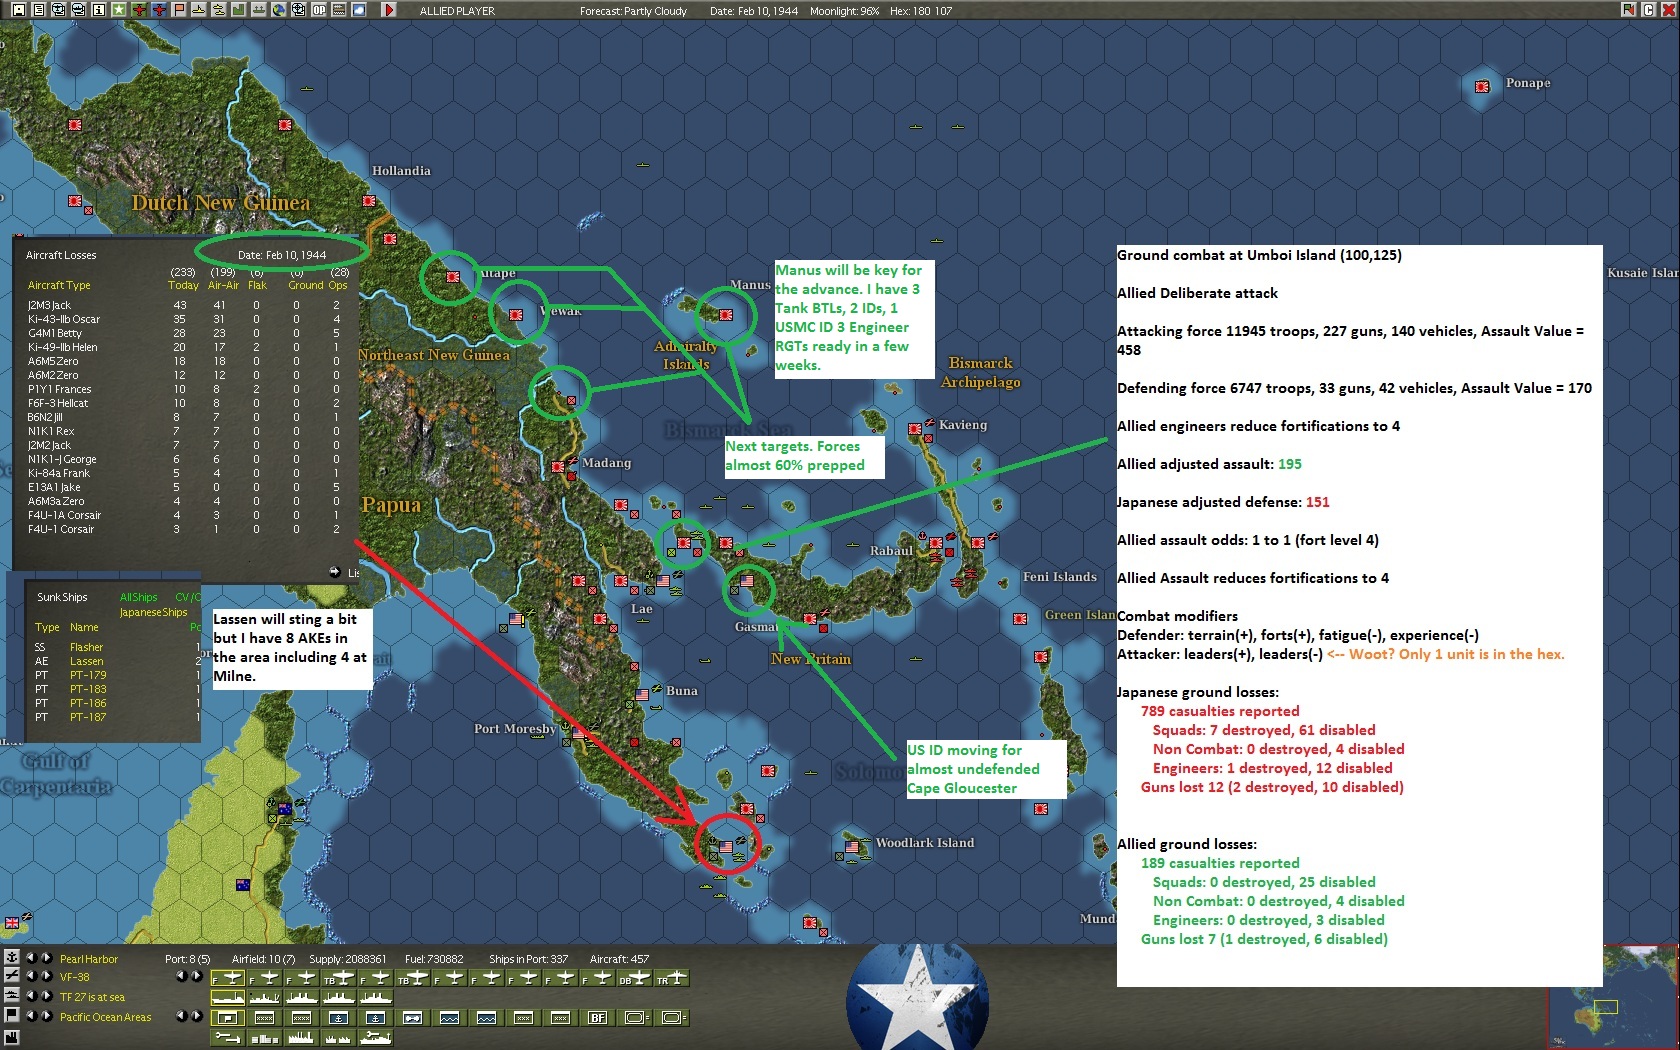Select the TR transport aircraft squadron icon
Viewport: 1680px width, 1050px height.
pos(671,978)
